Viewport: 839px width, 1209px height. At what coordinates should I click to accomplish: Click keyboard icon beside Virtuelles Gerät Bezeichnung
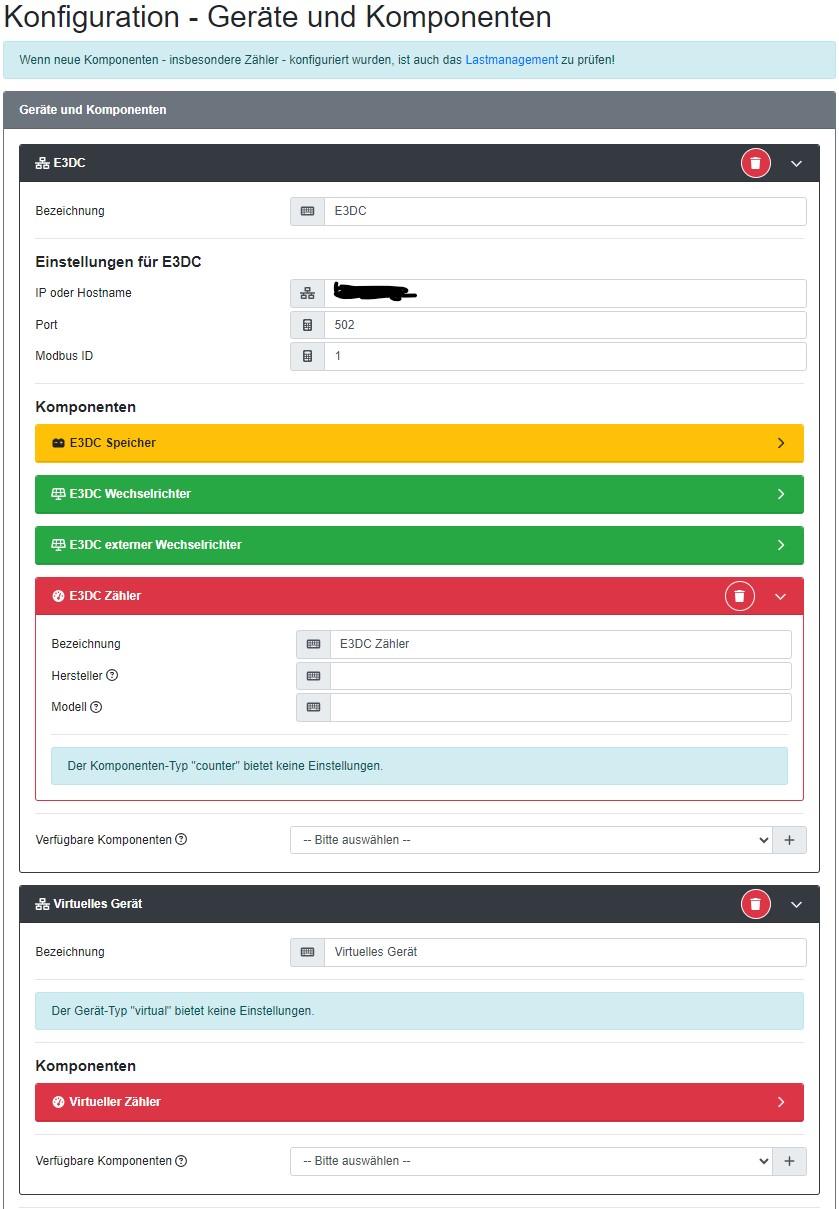click(307, 952)
